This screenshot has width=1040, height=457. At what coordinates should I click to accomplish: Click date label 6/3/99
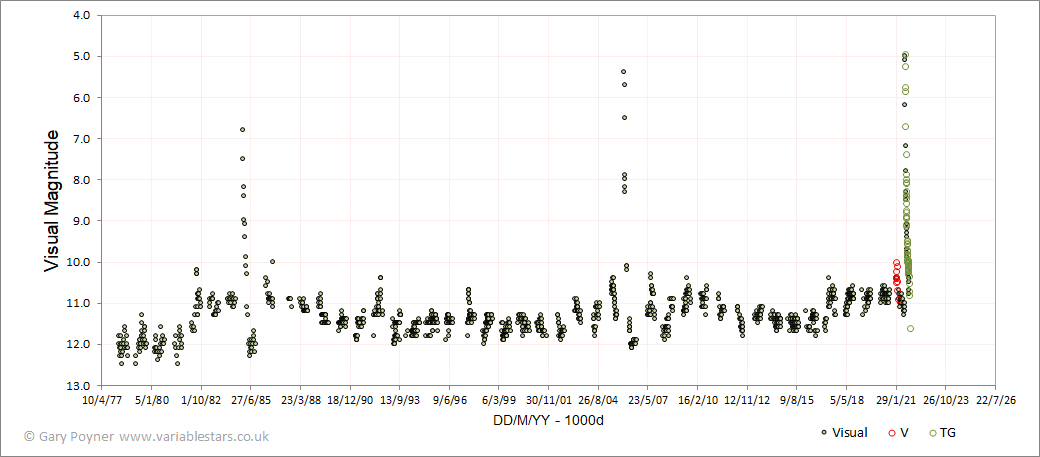[499, 401]
